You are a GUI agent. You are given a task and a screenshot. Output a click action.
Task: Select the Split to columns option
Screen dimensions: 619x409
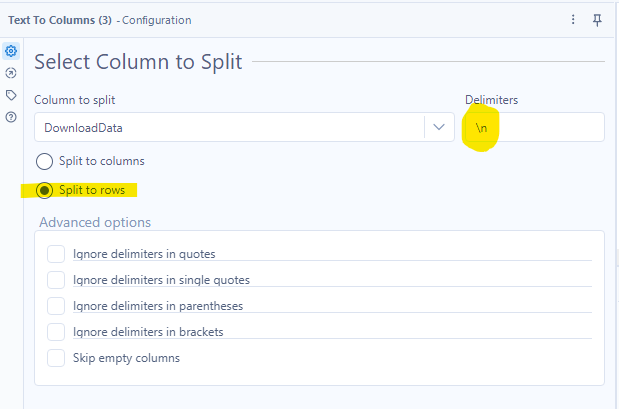(44, 161)
